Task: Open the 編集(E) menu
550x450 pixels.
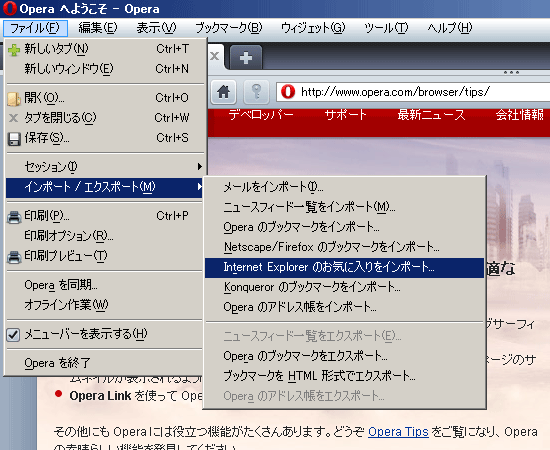Action: (x=98, y=28)
